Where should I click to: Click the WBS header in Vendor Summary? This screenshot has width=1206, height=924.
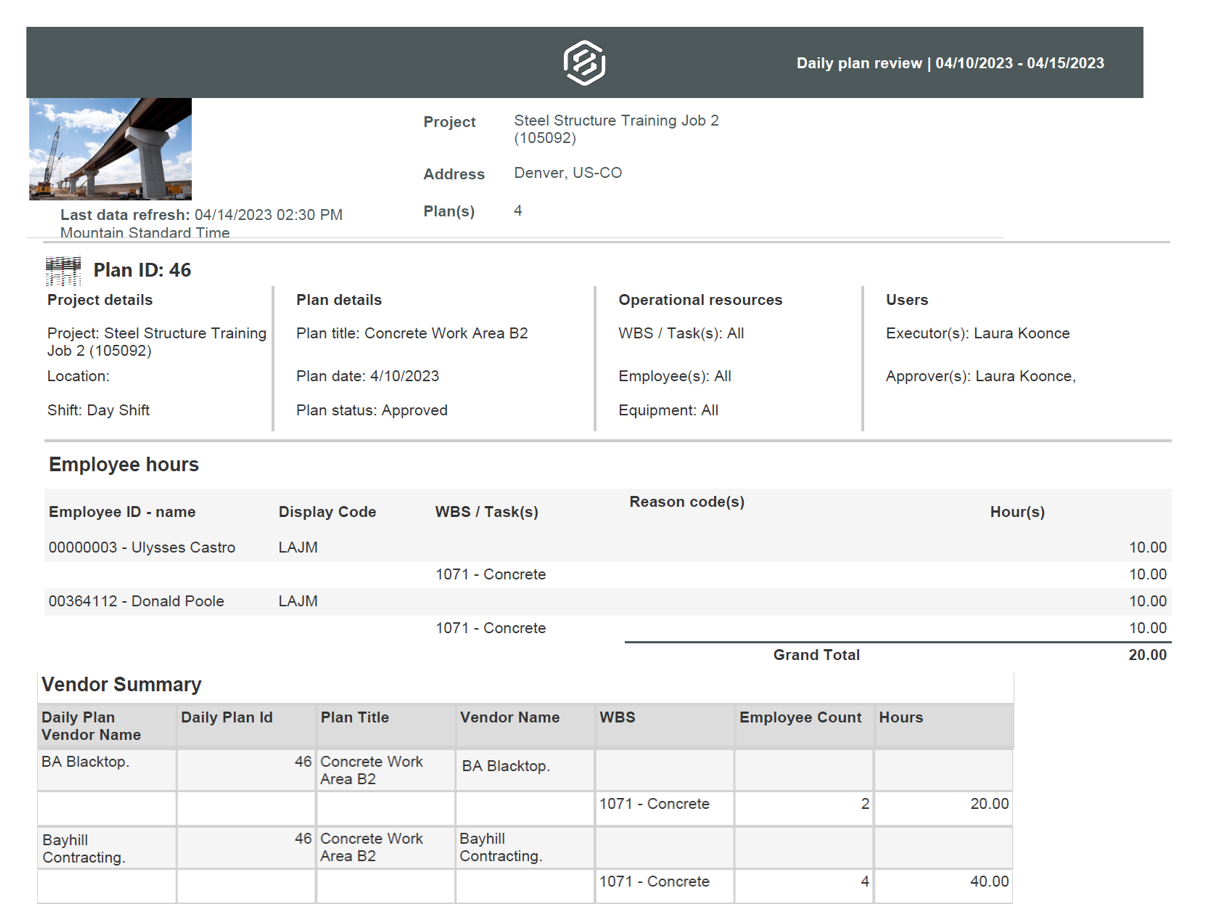[x=617, y=718]
